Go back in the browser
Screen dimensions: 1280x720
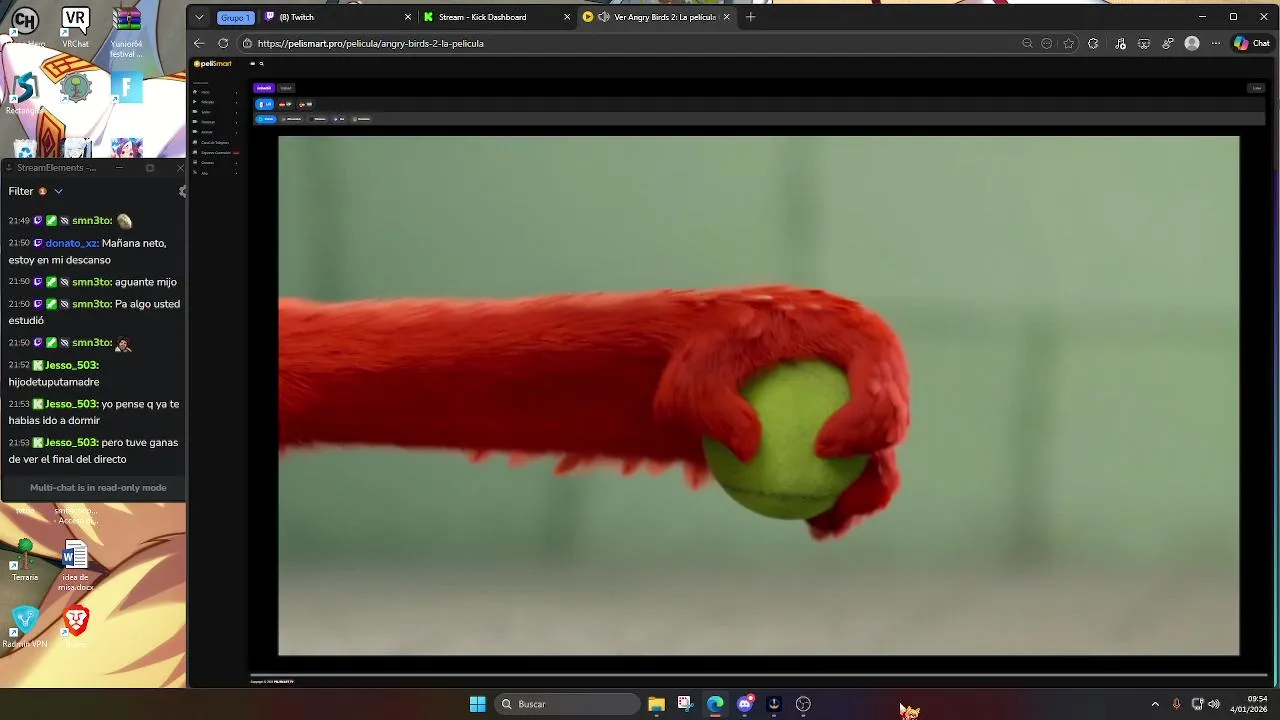[199, 43]
